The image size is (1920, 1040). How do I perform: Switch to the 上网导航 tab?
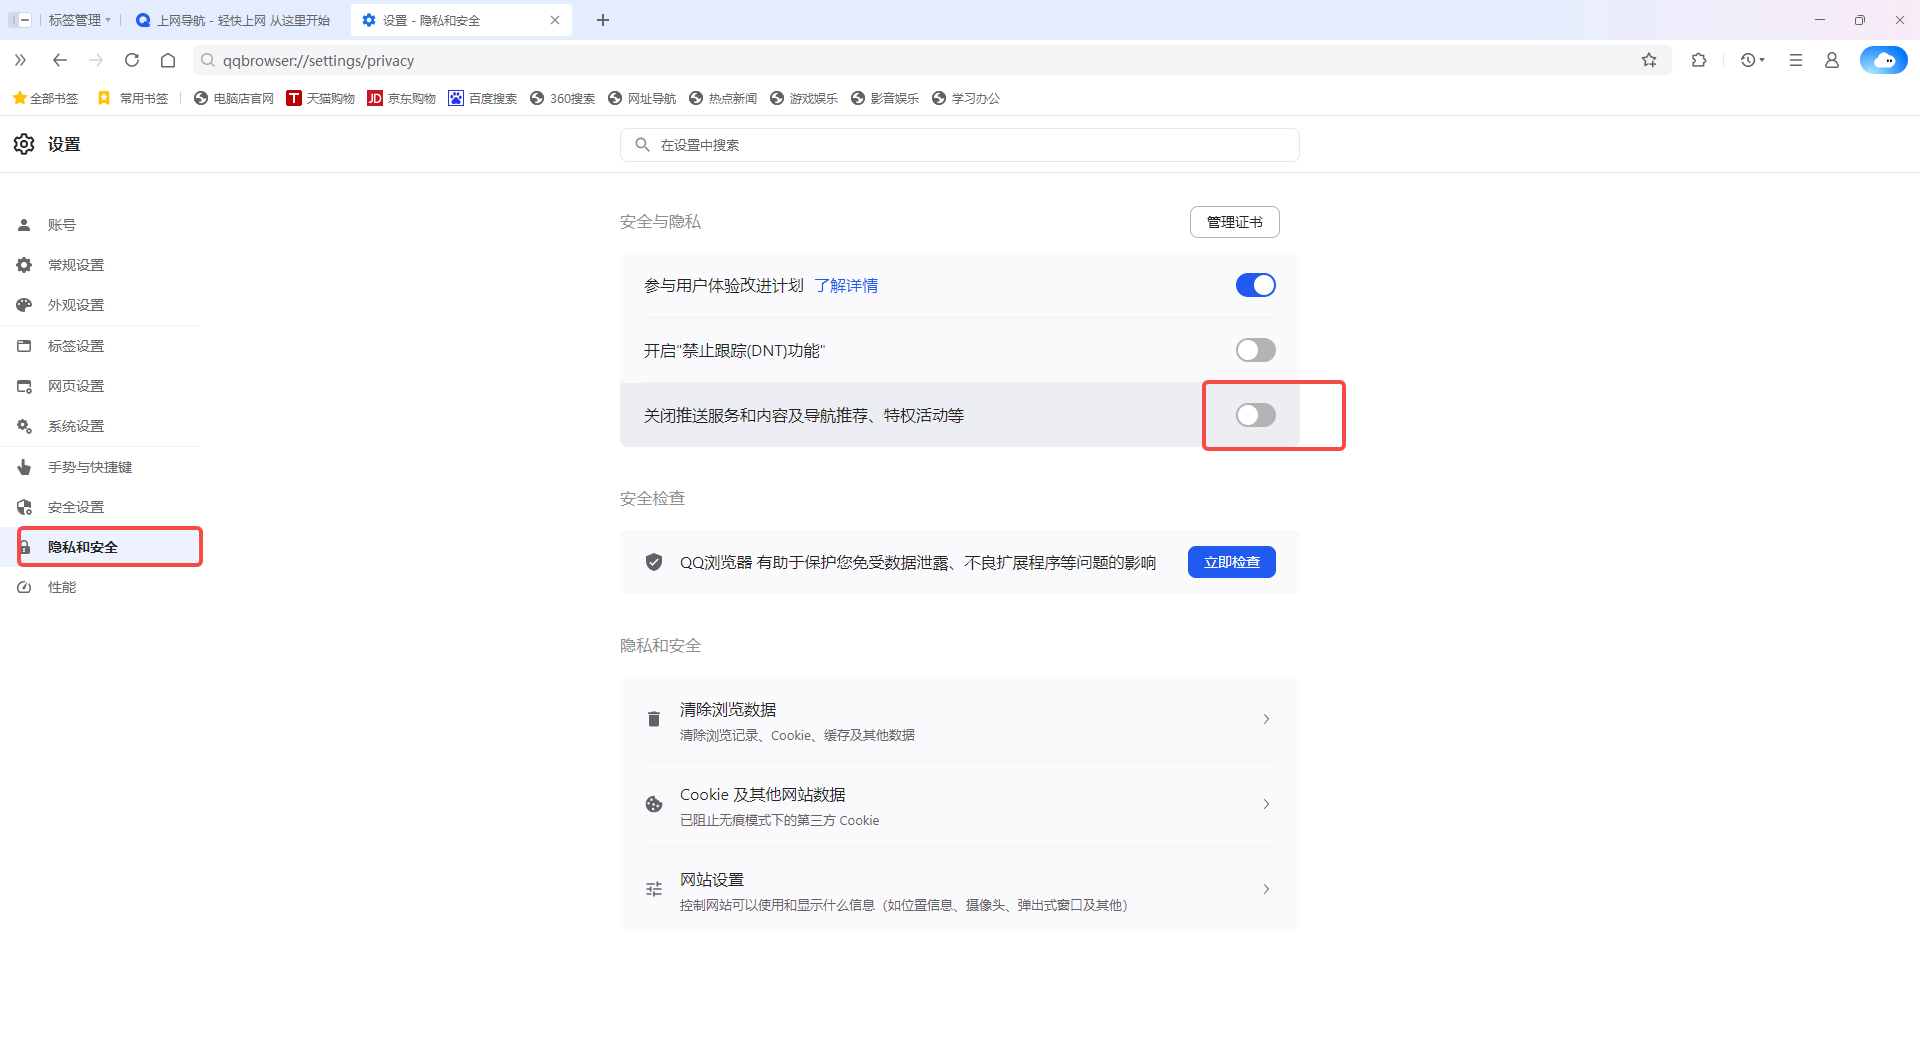233,19
